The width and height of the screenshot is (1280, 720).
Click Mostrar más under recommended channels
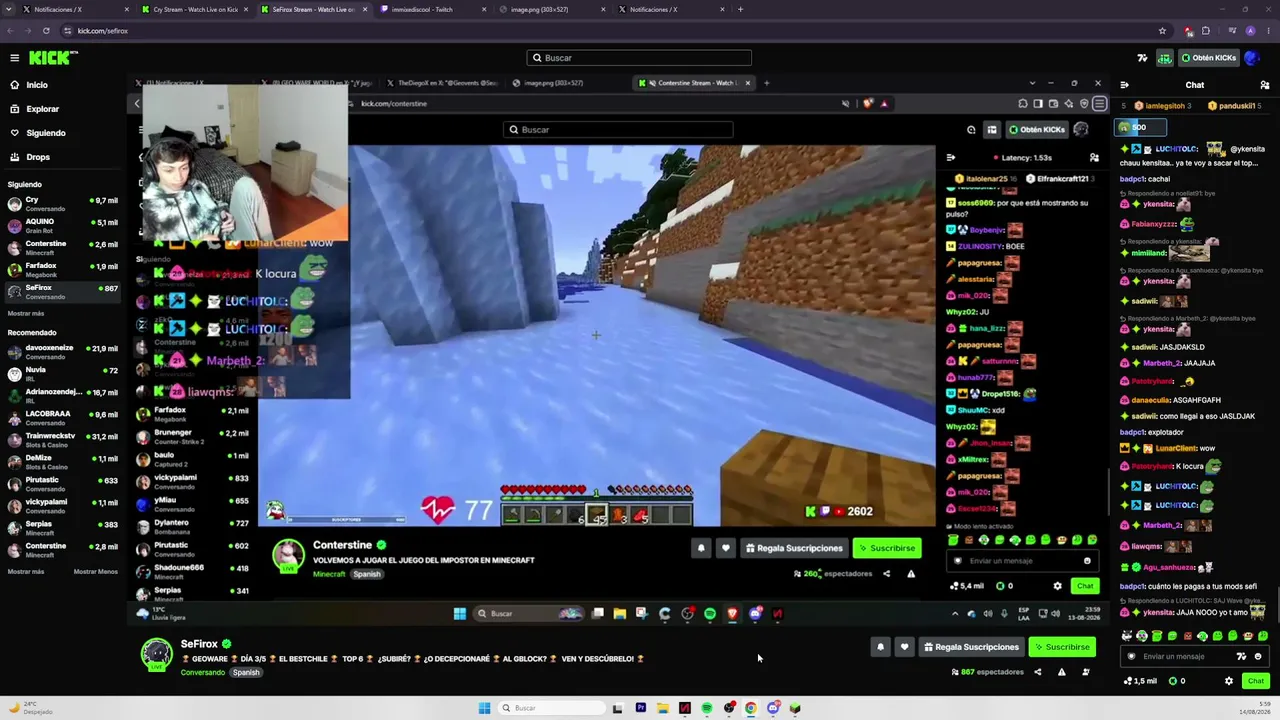[x=26, y=572]
